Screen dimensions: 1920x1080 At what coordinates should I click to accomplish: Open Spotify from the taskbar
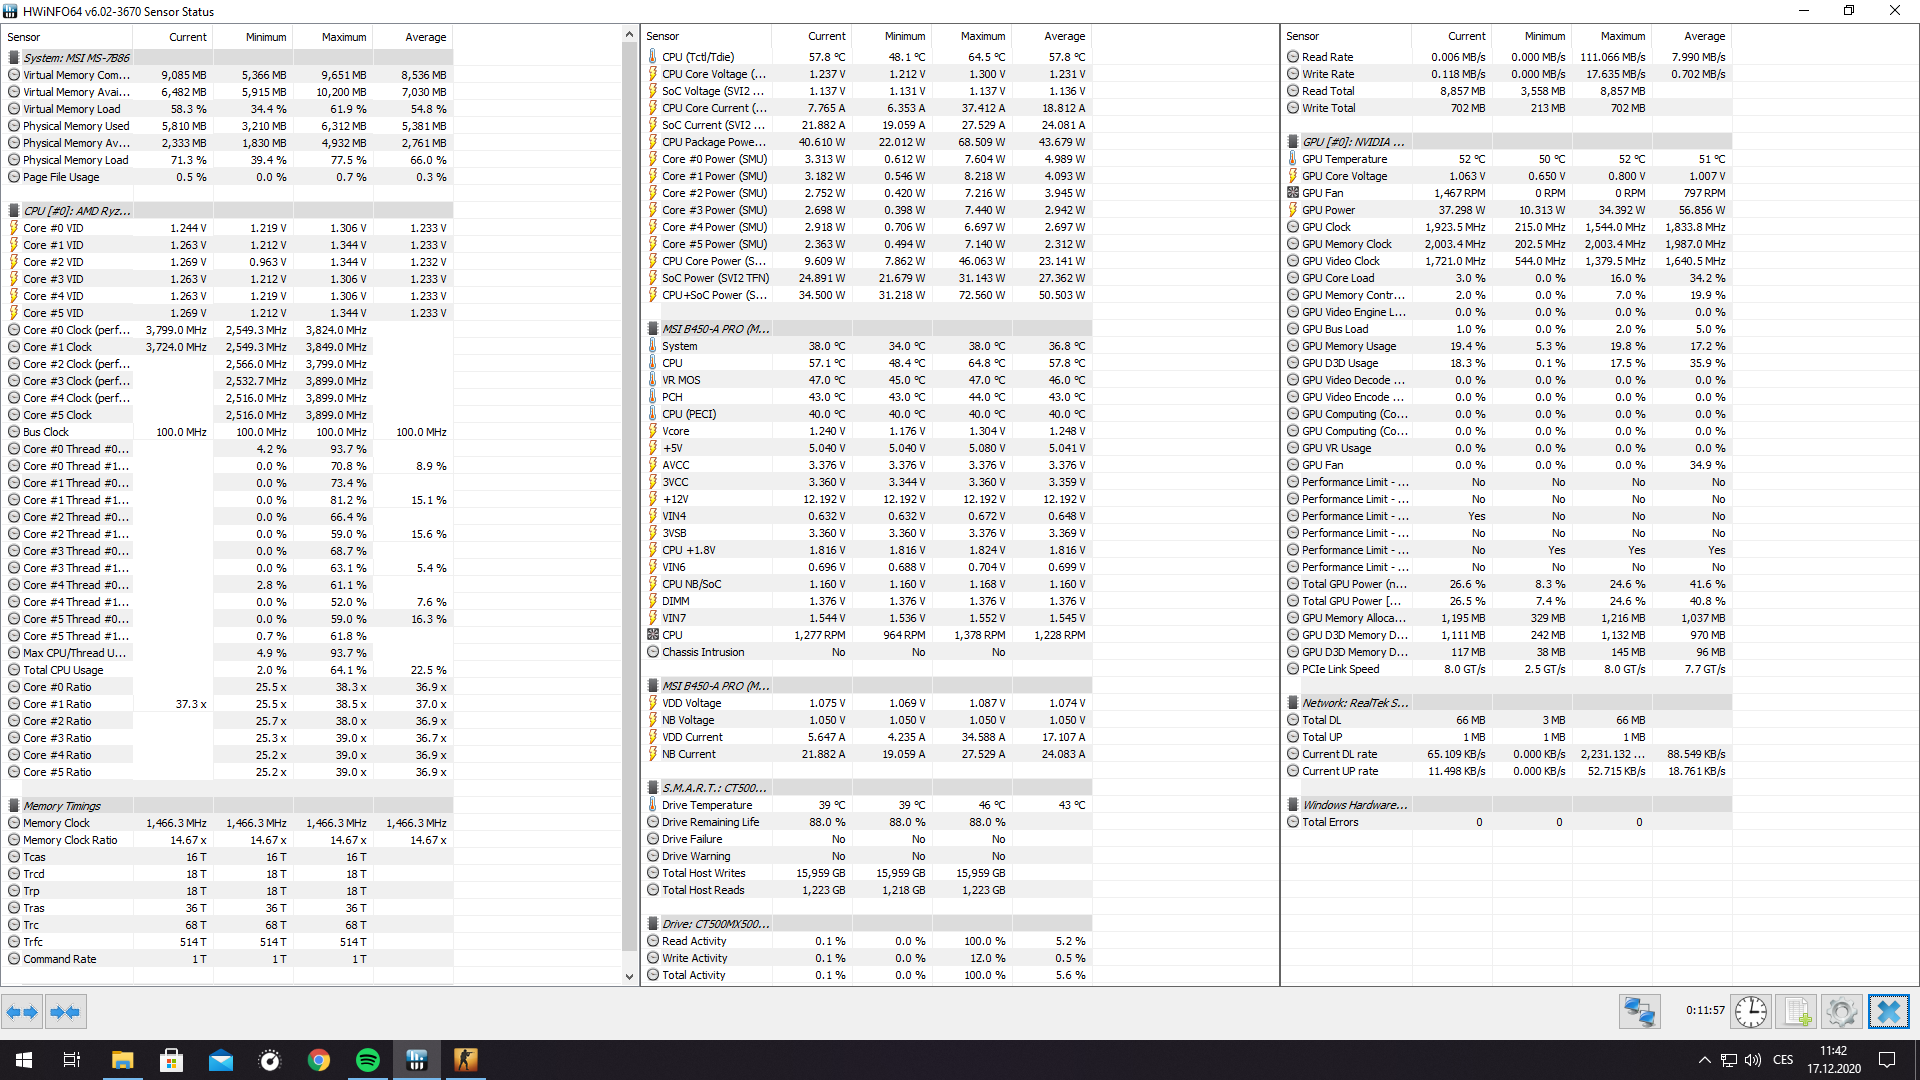point(368,1060)
